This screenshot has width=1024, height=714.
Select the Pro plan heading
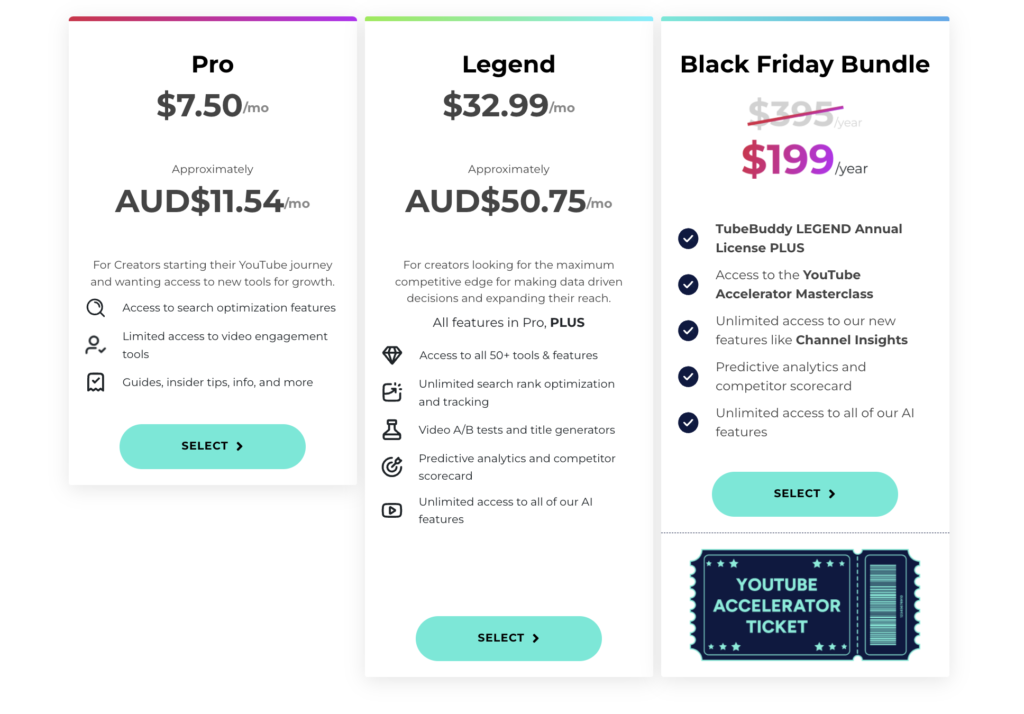(212, 64)
